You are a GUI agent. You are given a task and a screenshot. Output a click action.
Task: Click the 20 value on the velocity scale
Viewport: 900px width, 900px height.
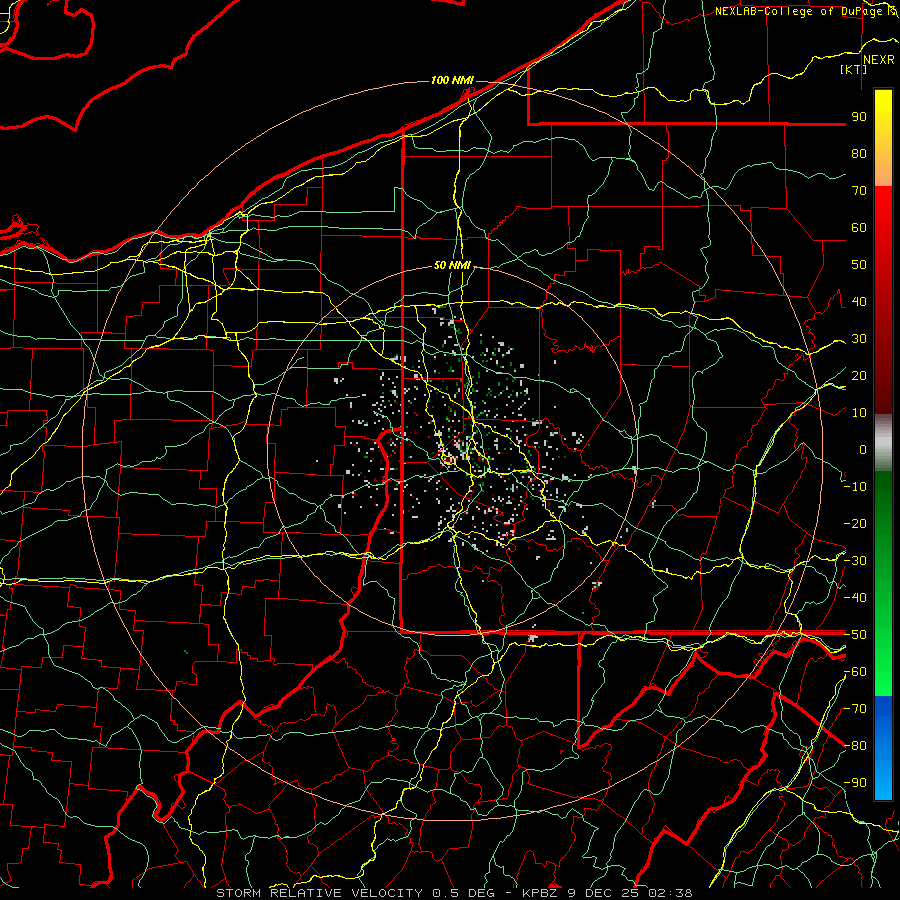coord(859,376)
